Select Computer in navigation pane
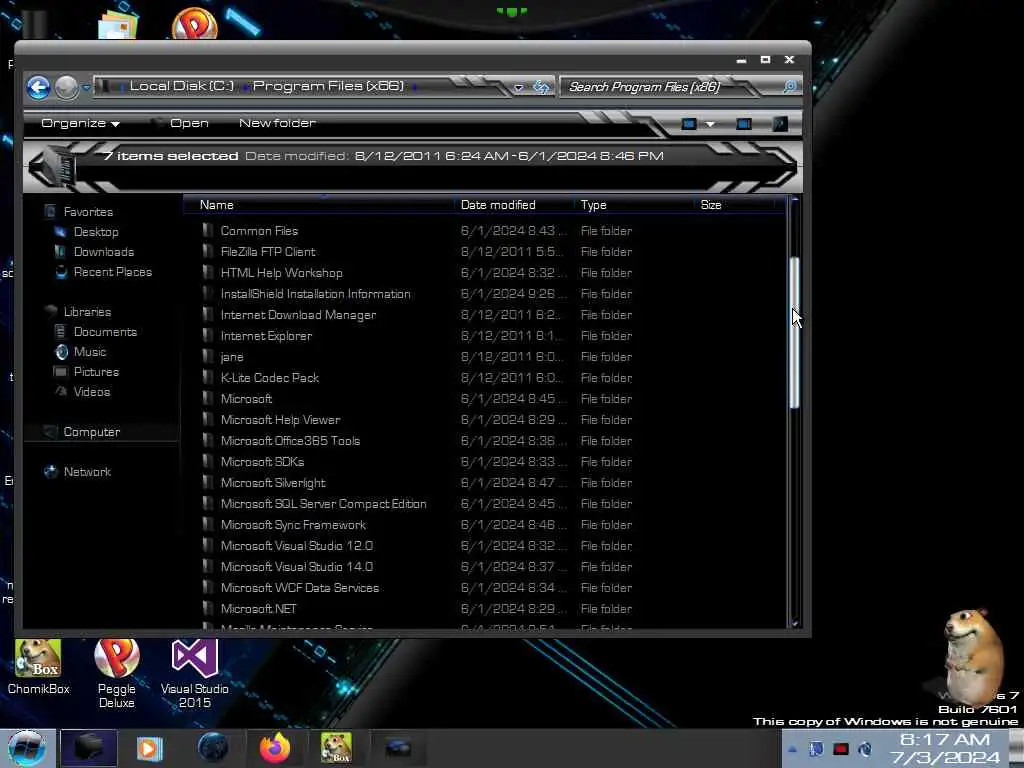Image resolution: width=1024 pixels, height=768 pixels. pos(91,432)
